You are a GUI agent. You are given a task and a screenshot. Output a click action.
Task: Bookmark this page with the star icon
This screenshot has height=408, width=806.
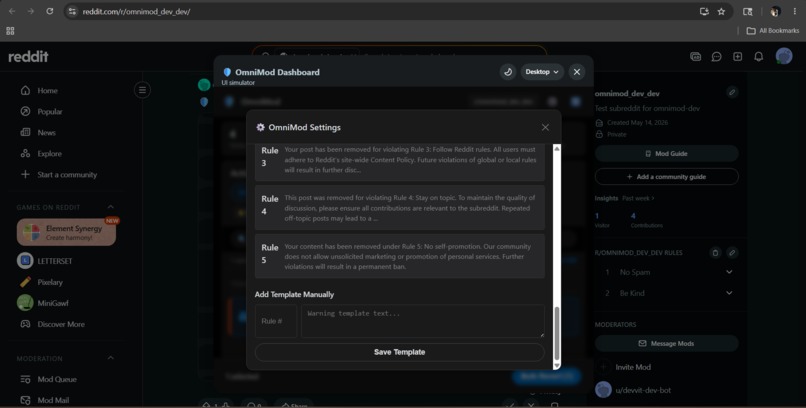(721, 11)
